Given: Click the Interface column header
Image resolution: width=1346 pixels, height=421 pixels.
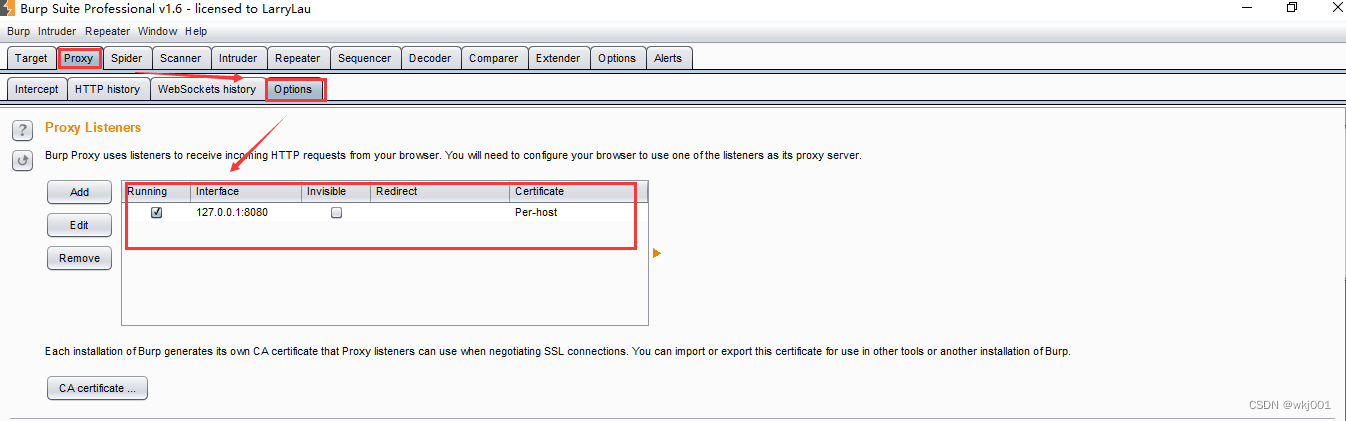Looking at the screenshot, I should point(247,191).
